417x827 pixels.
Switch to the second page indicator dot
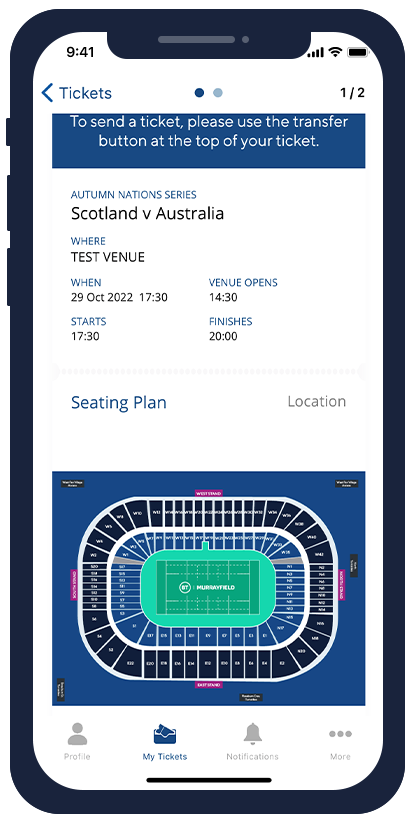(x=218, y=93)
